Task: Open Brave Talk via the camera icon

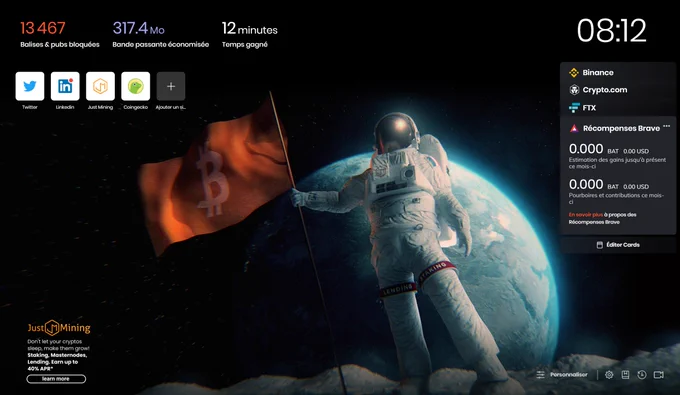Action: tap(659, 375)
